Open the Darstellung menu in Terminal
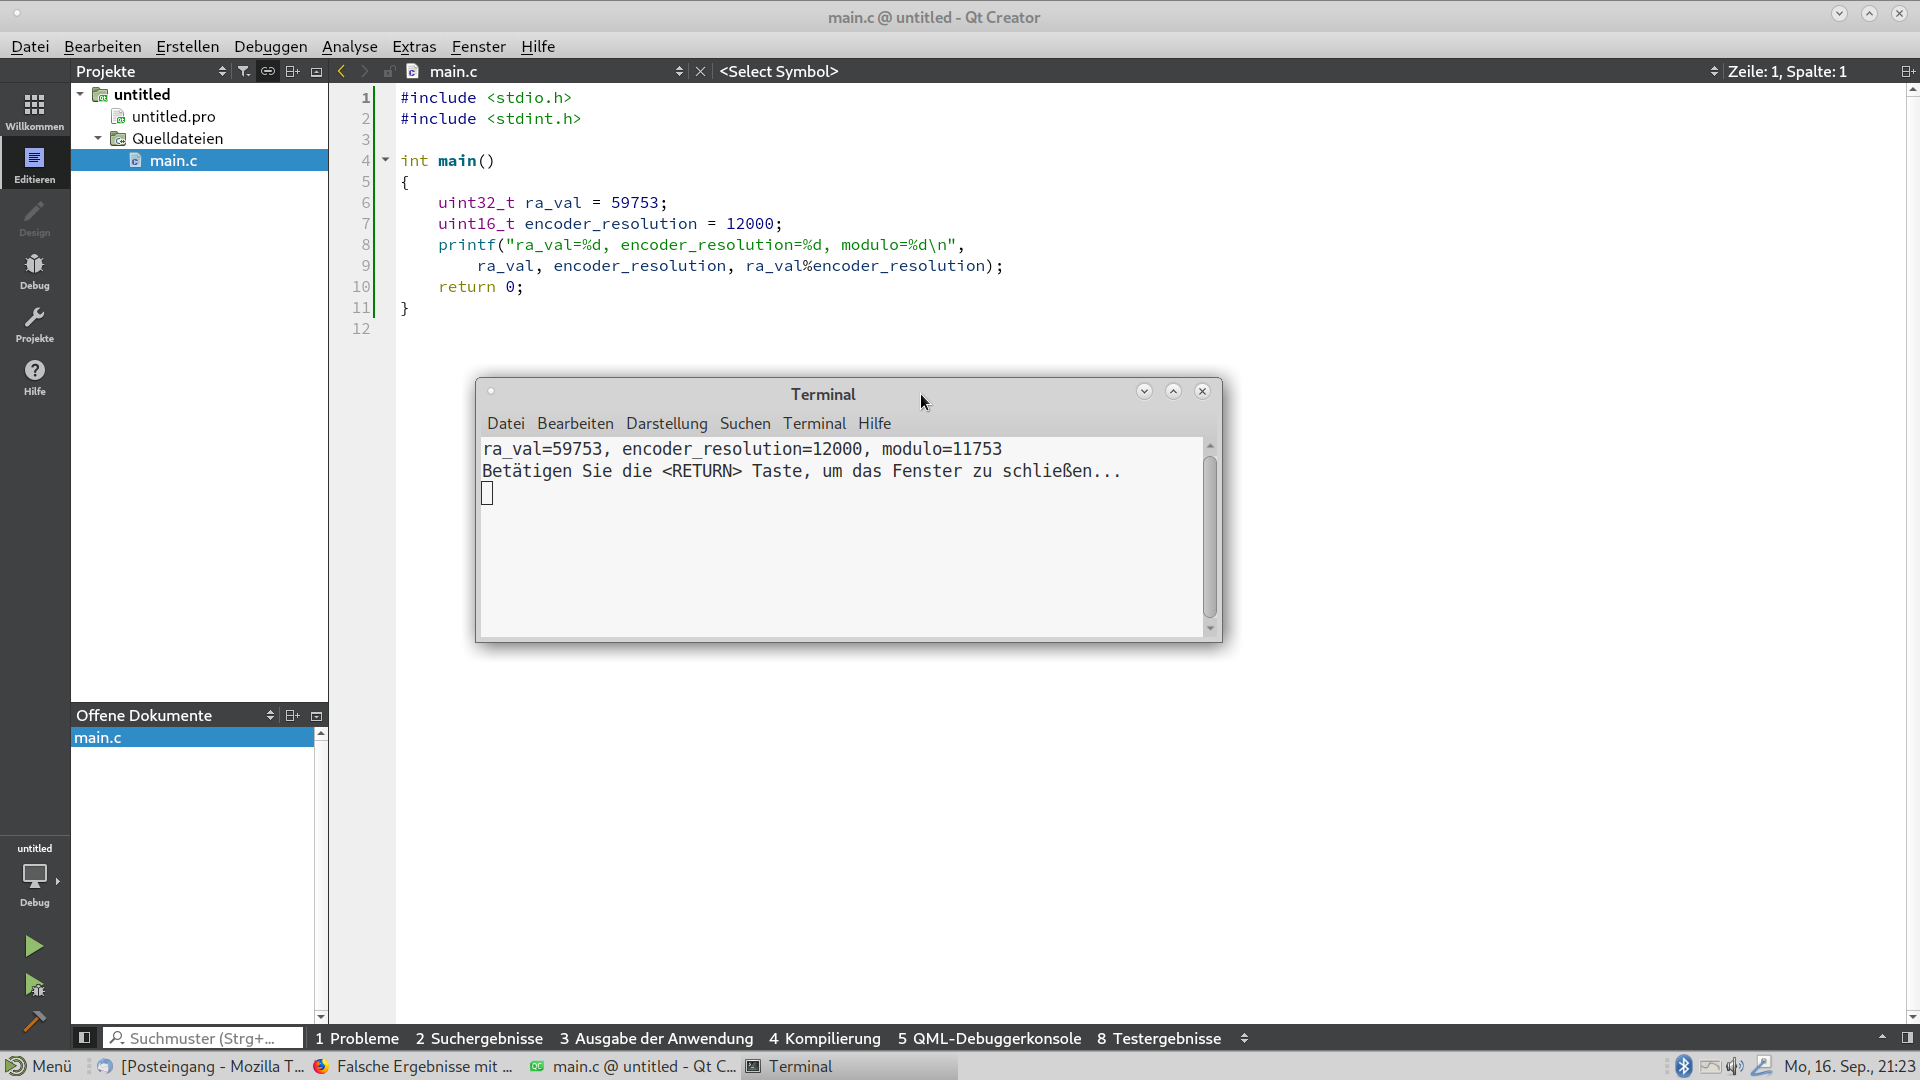 tap(667, 423)
